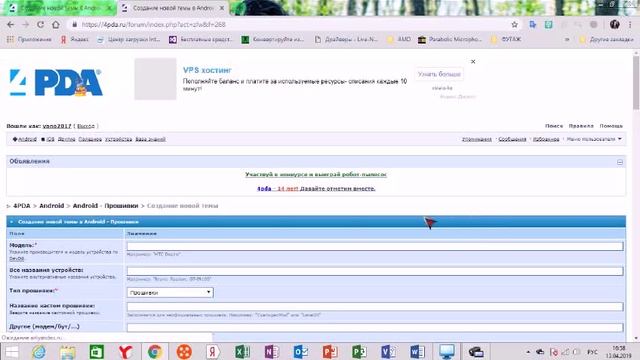The width and height of the screenshot is (640, 360).
Task: Launch Outlook from the taskbar
Action: pos(301,352)
